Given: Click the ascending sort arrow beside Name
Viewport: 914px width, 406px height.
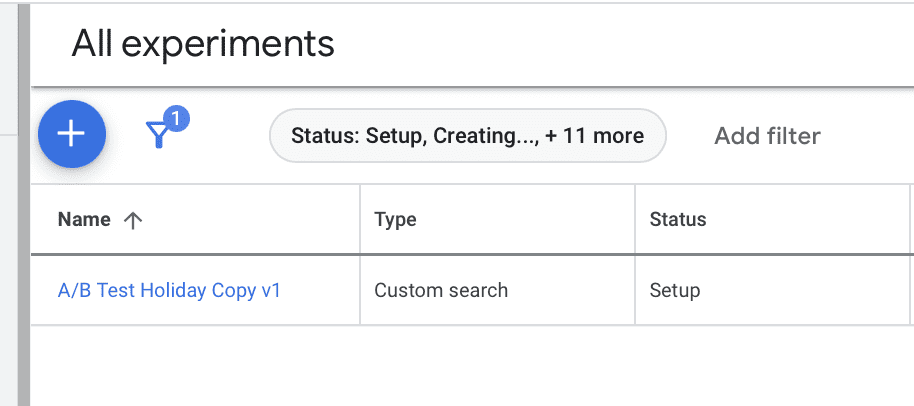Looking at the screenshot, I should click(132, 220).
